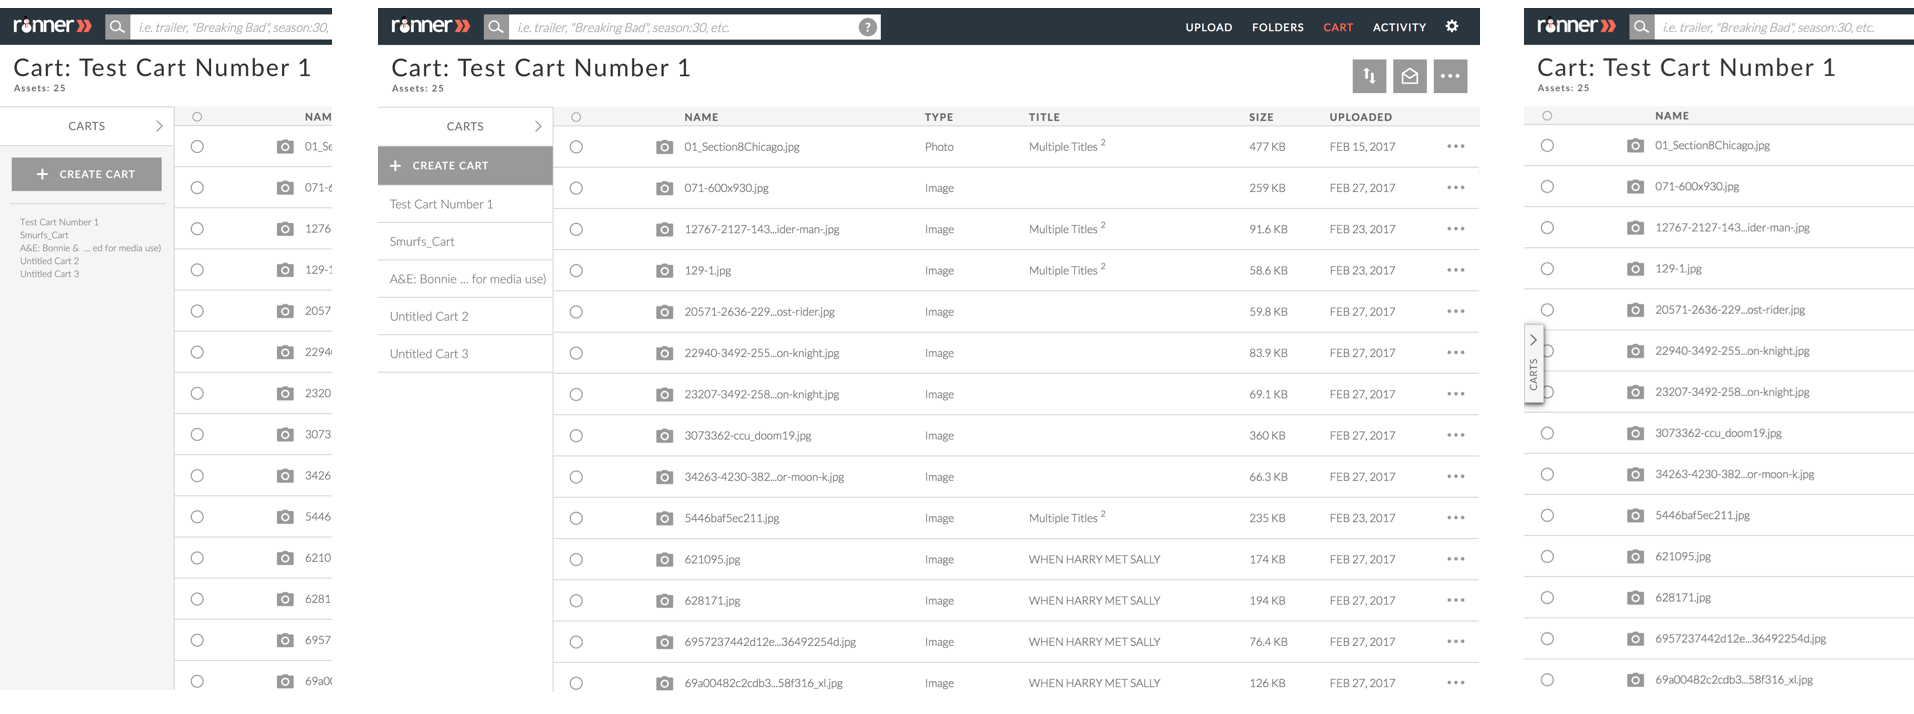Select 5446baf5ec211.jpg row radio in right panel
The image size is (1914, 714).
[1547, 516]
